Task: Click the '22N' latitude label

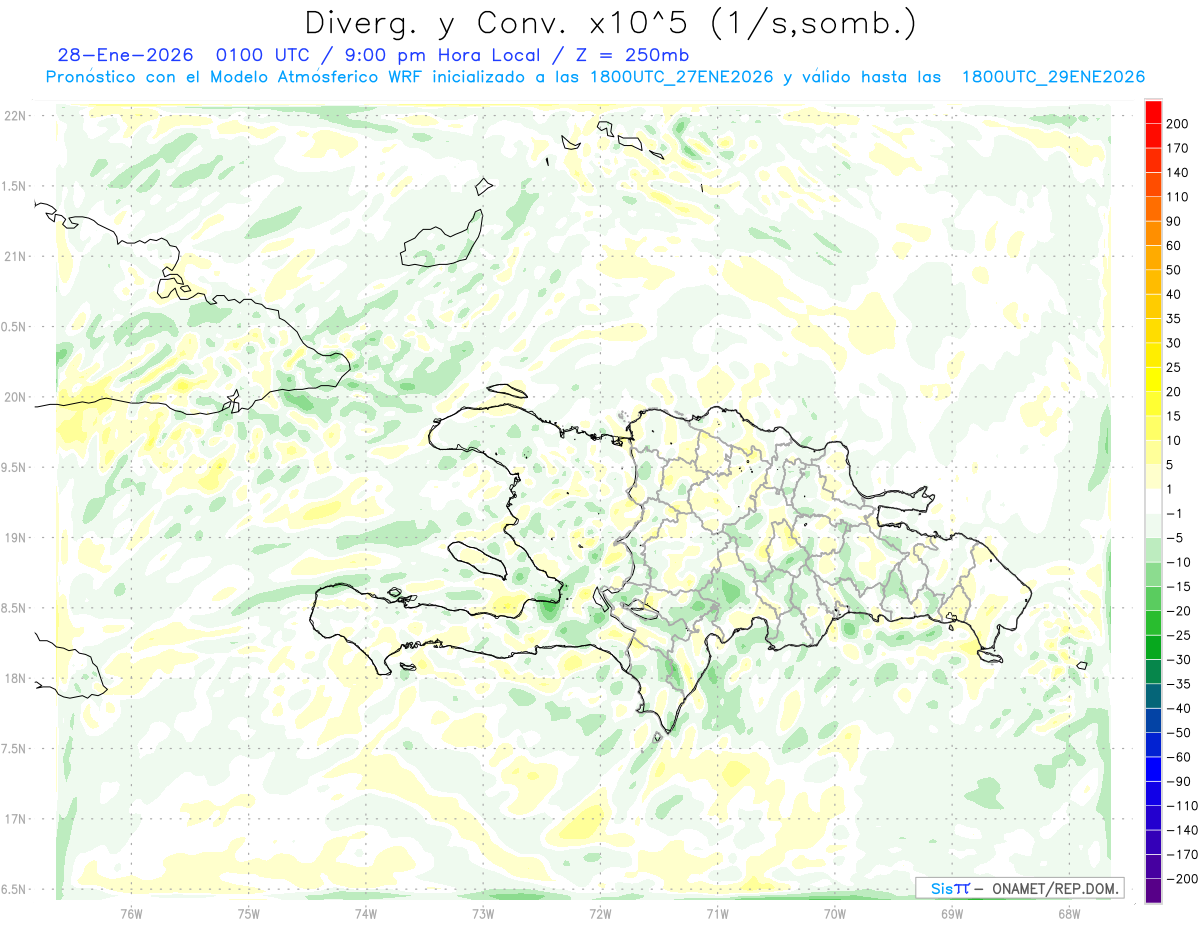Action: [x=15, y=116]
